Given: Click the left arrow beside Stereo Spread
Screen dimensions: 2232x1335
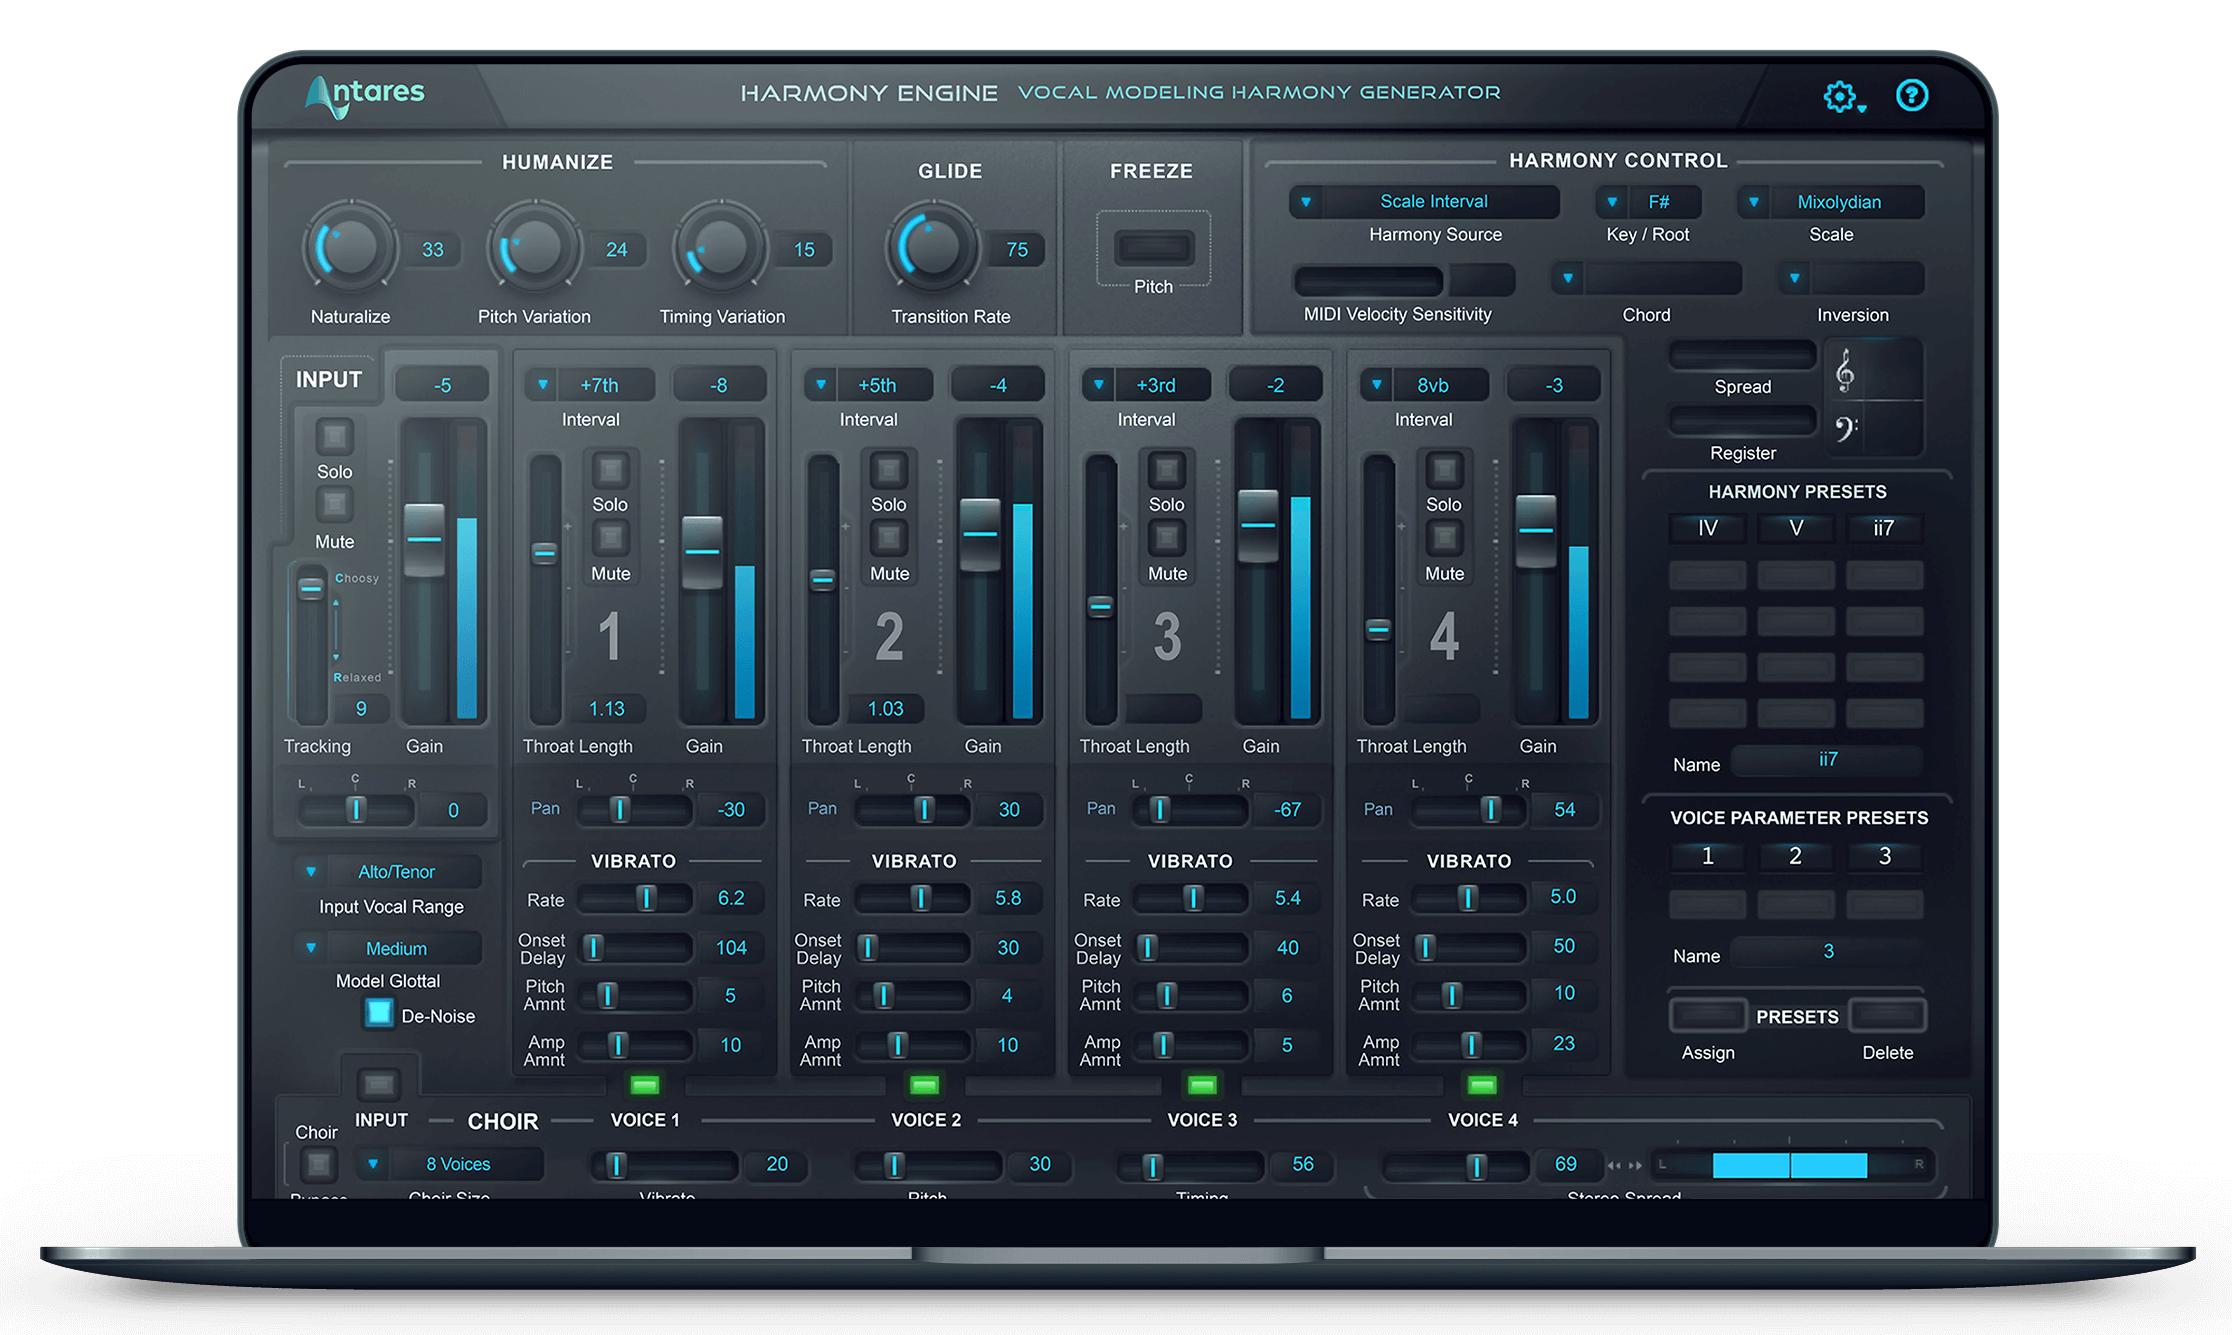Looking at the screenshot, I should pos(1613,1164).
